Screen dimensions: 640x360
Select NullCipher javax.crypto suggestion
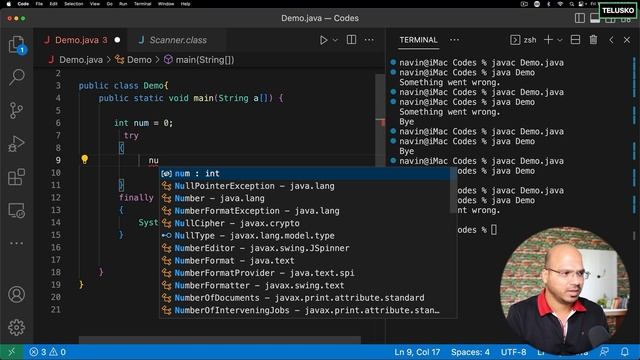click(x=308, y=223)
